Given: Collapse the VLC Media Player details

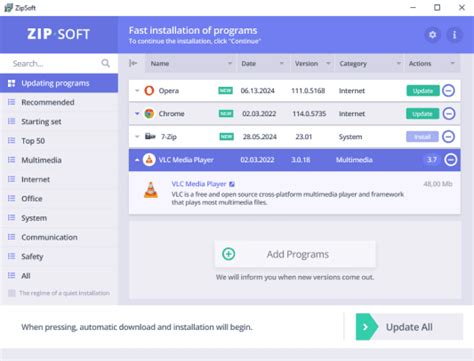Looking at the screenshot, I should tap(137, 160).
